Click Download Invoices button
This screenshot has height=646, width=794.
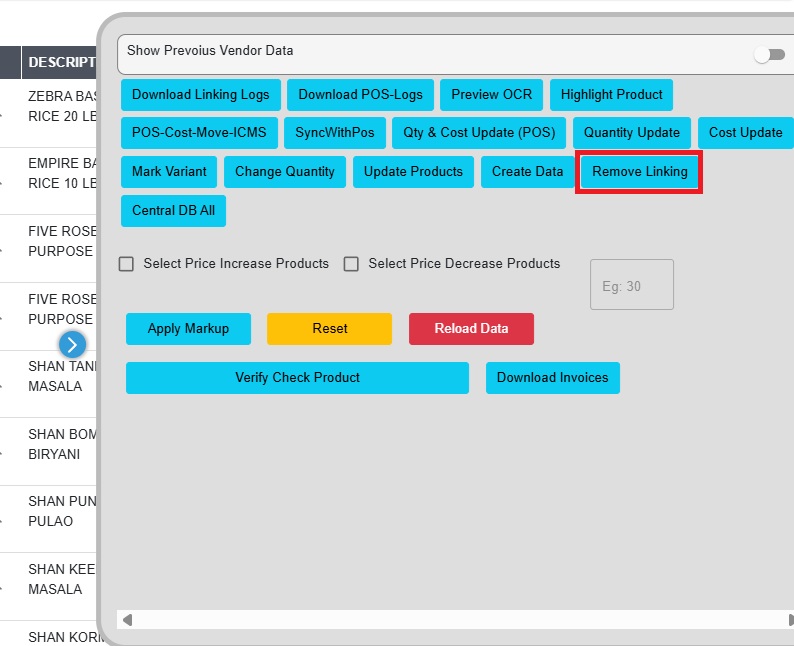pos(552,378)
